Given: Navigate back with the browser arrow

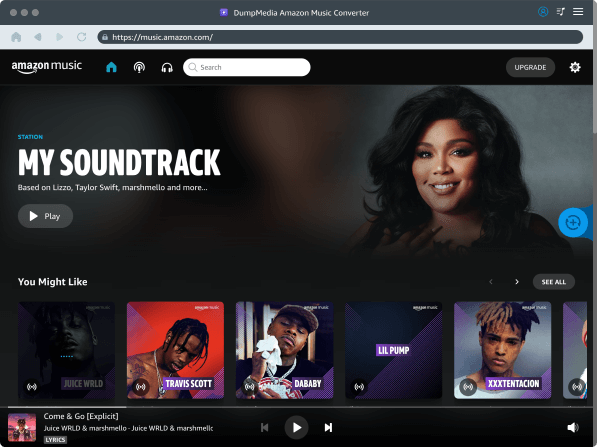Looking at the screenshot, I should [38, 37].
